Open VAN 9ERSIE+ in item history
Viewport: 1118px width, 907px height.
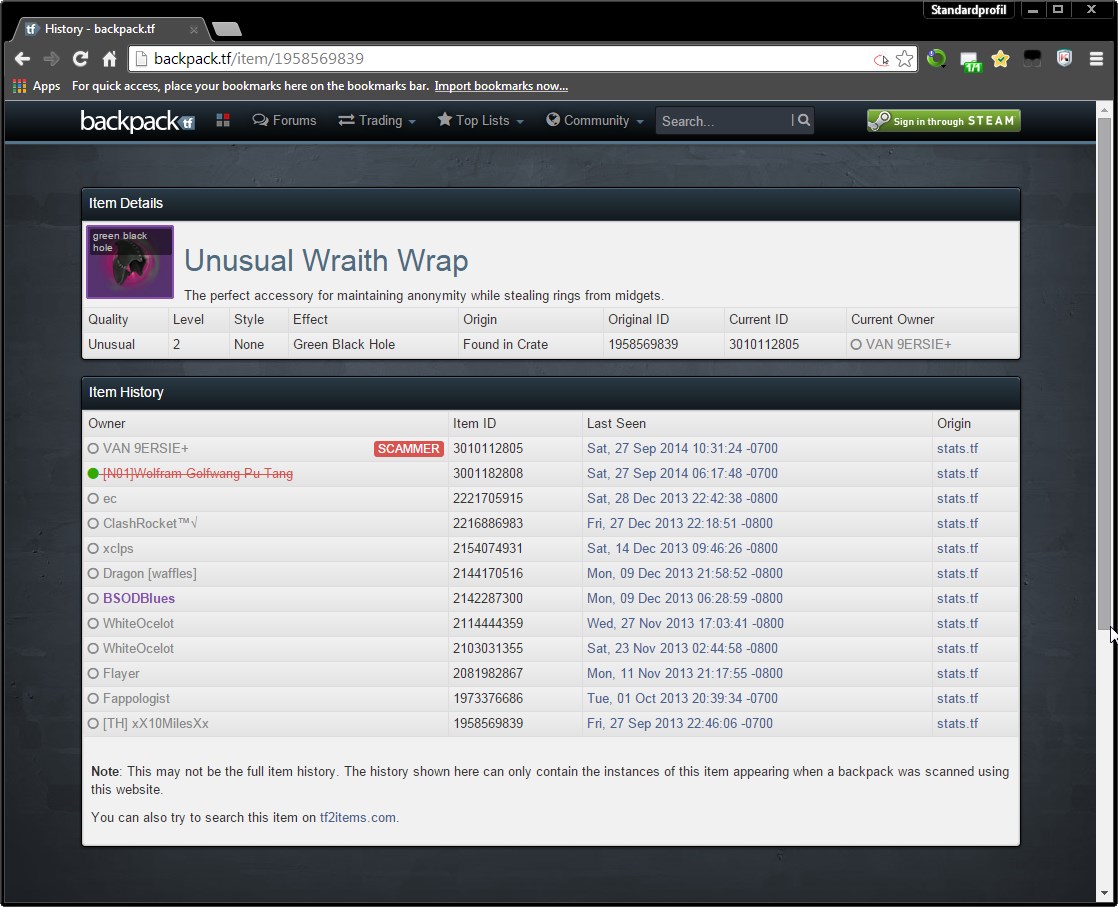145,449
